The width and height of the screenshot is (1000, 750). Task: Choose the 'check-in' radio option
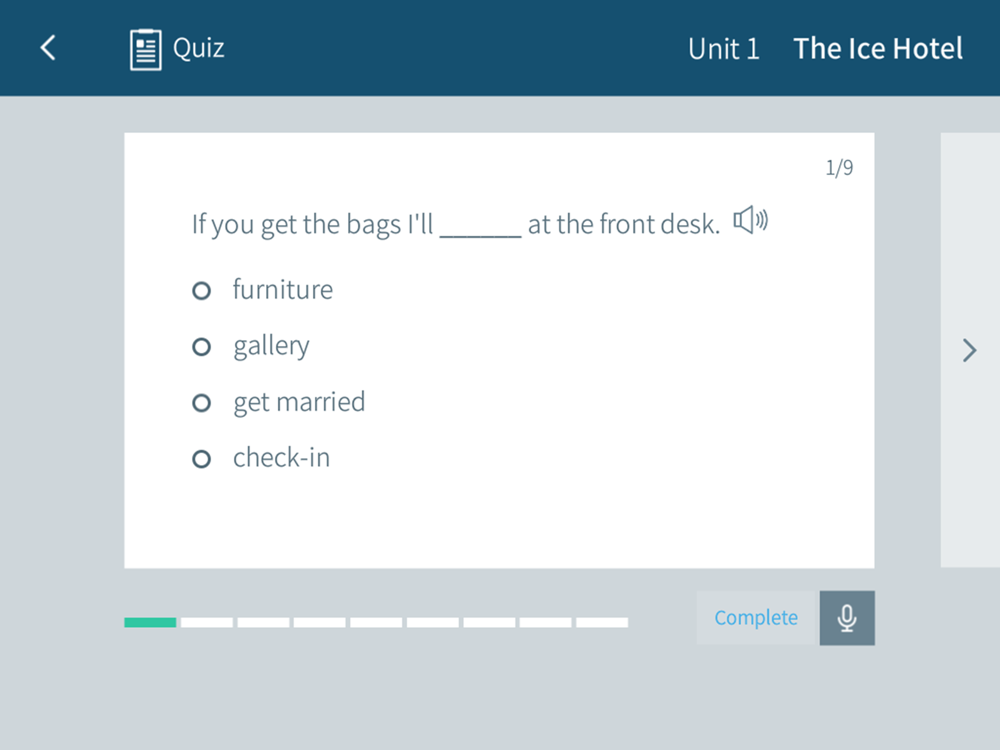(202, 459)
